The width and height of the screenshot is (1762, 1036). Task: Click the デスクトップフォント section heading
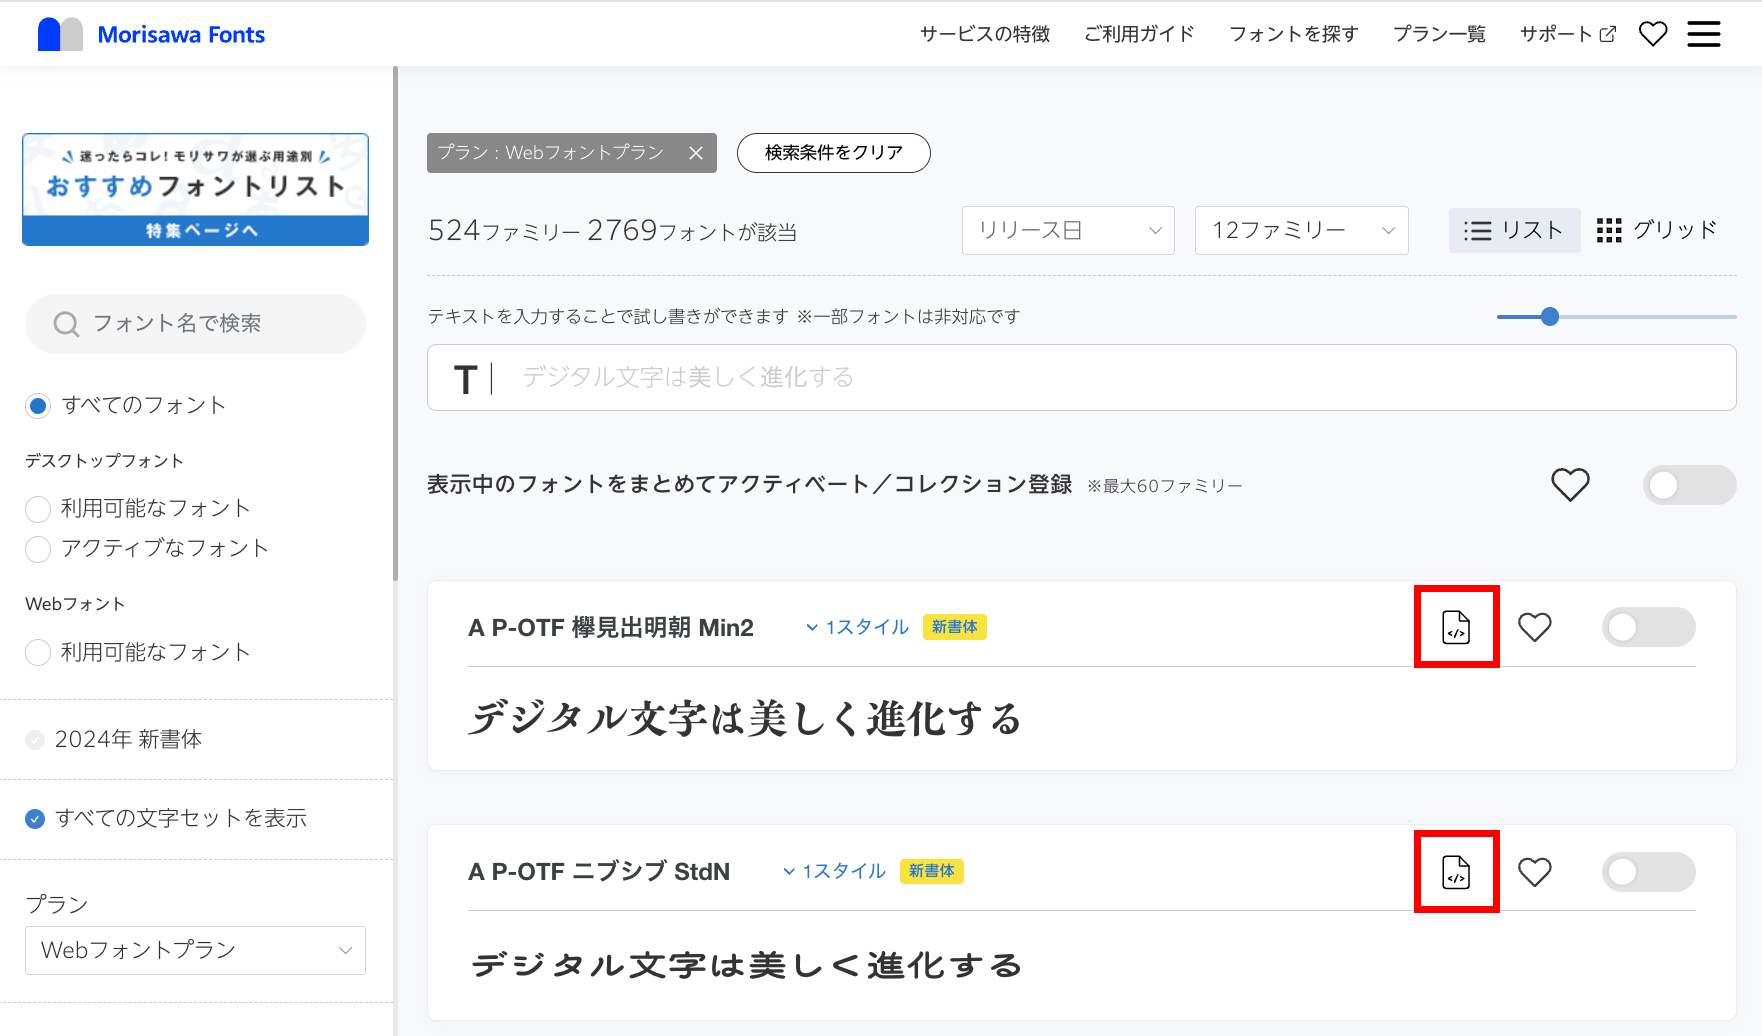point(104,461)
